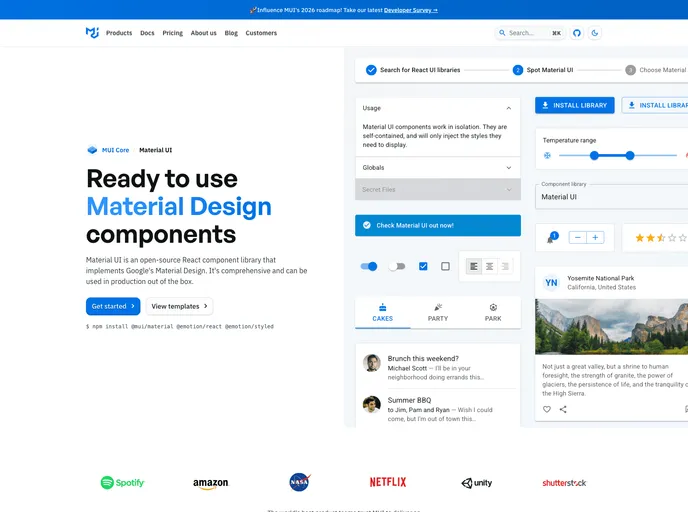
Task: Click the Get started button
Action: click(x=113, y=306)
